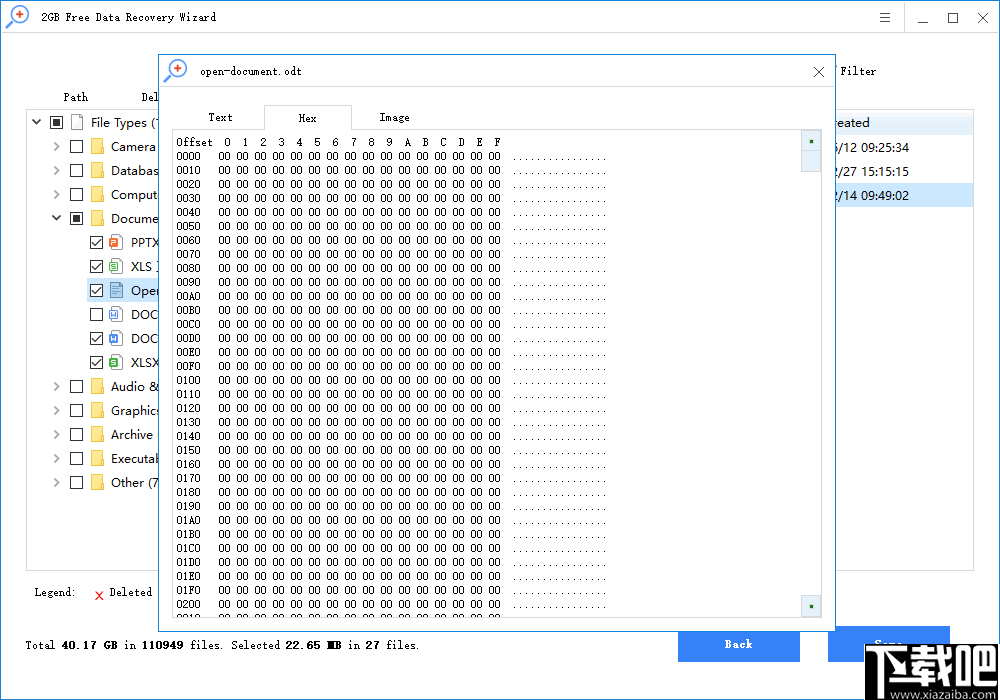Uncheck the PPTX file type checkbox
Screen dimensions: 1000x700
coord(96,242)
